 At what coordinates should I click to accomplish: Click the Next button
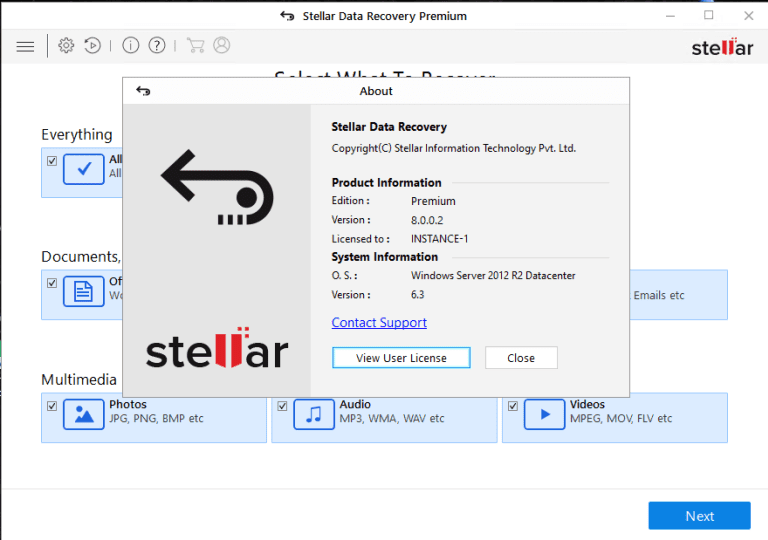(699, 515)
